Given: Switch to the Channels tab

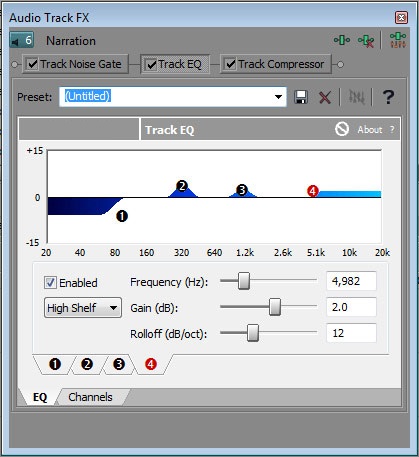Looking at the screenshot, I should pos(90,397).
